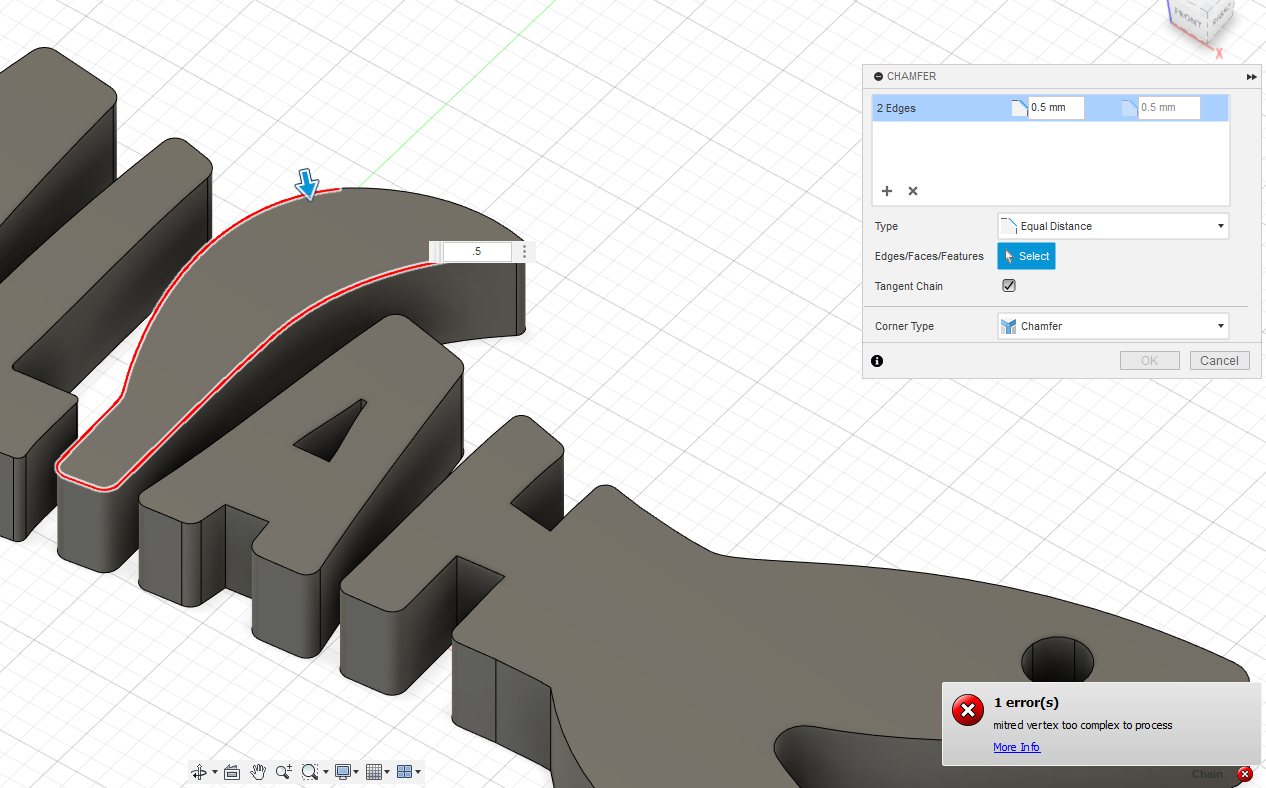Open the Viewports icon
Screen dimensions: 1266x788
click(x=404, y=771)
